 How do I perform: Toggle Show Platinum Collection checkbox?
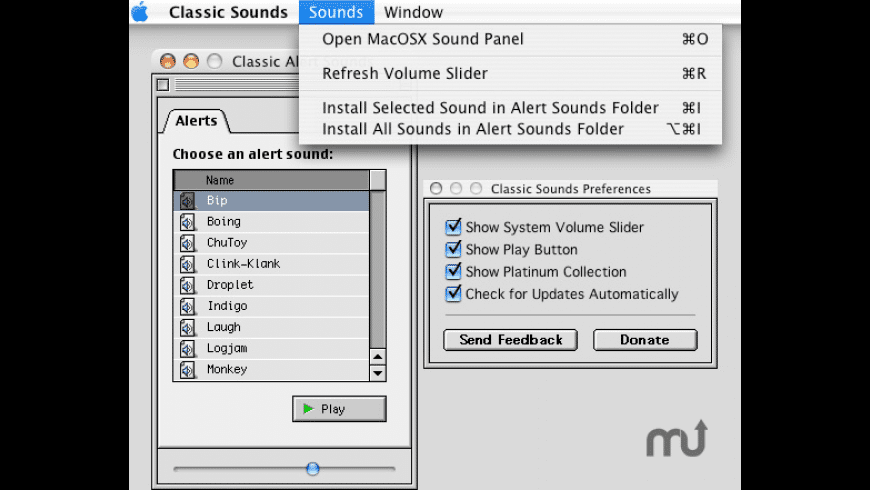coord(453,271)
